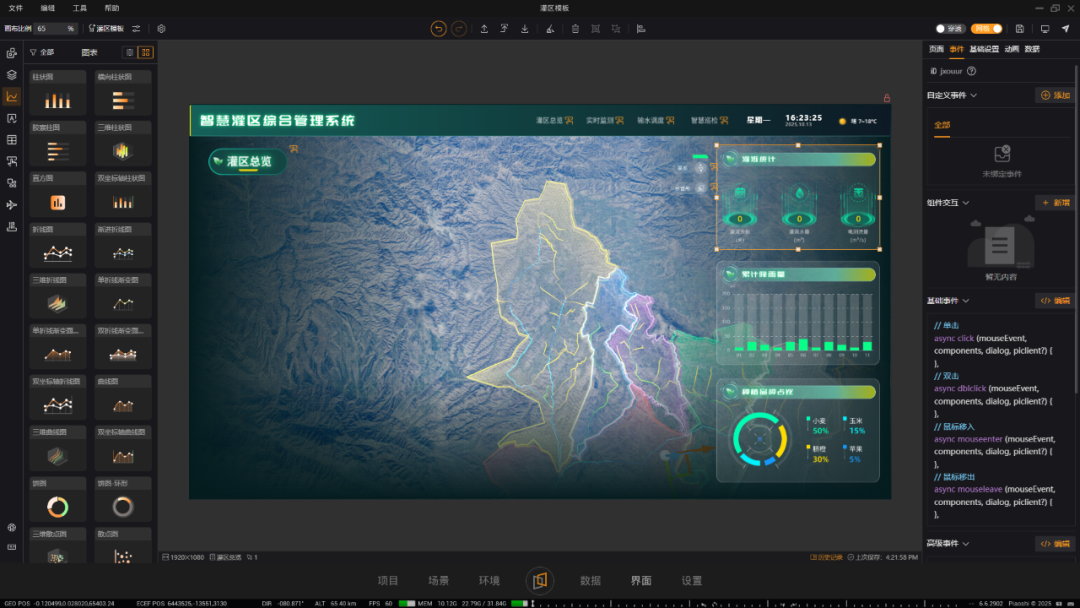Open the 工具 menu
Screen dimensions: 1080x608
click(x=80, y=8)
